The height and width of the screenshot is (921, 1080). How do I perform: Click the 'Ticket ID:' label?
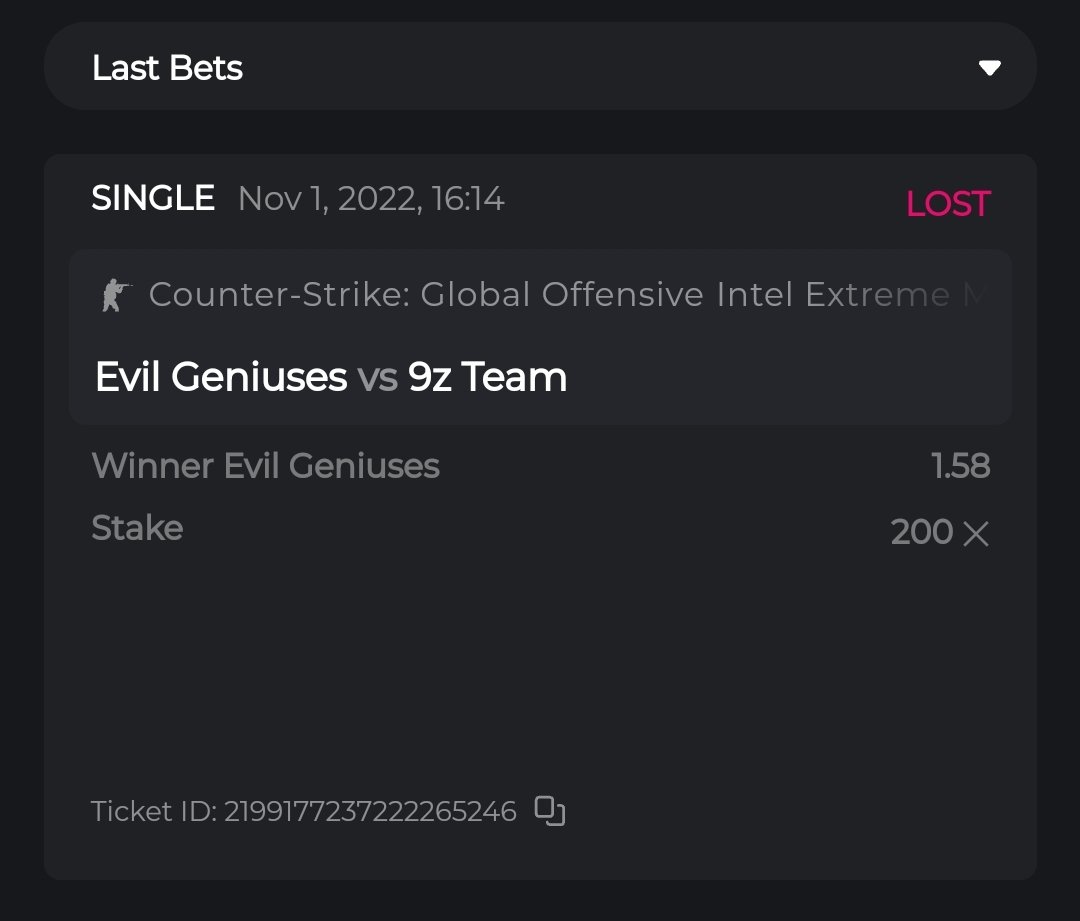(x=154, y=811)
